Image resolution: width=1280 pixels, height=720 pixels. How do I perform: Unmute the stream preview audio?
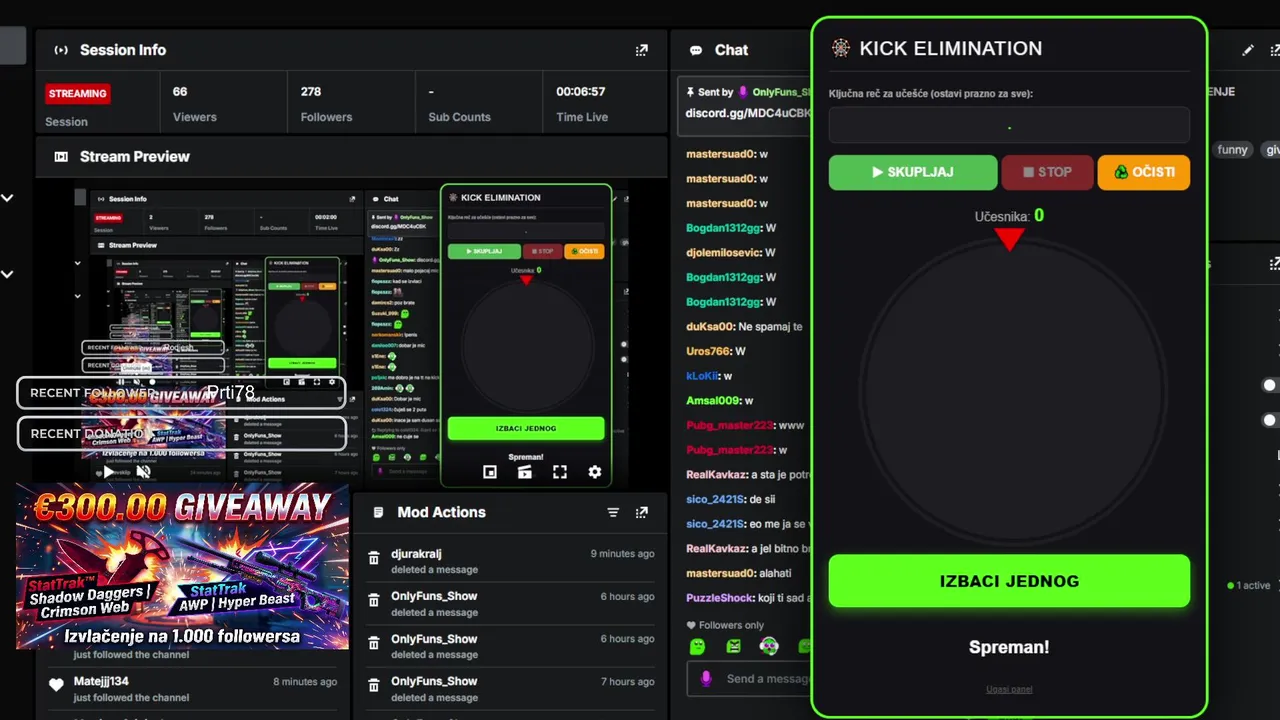[x=143, y=472]
